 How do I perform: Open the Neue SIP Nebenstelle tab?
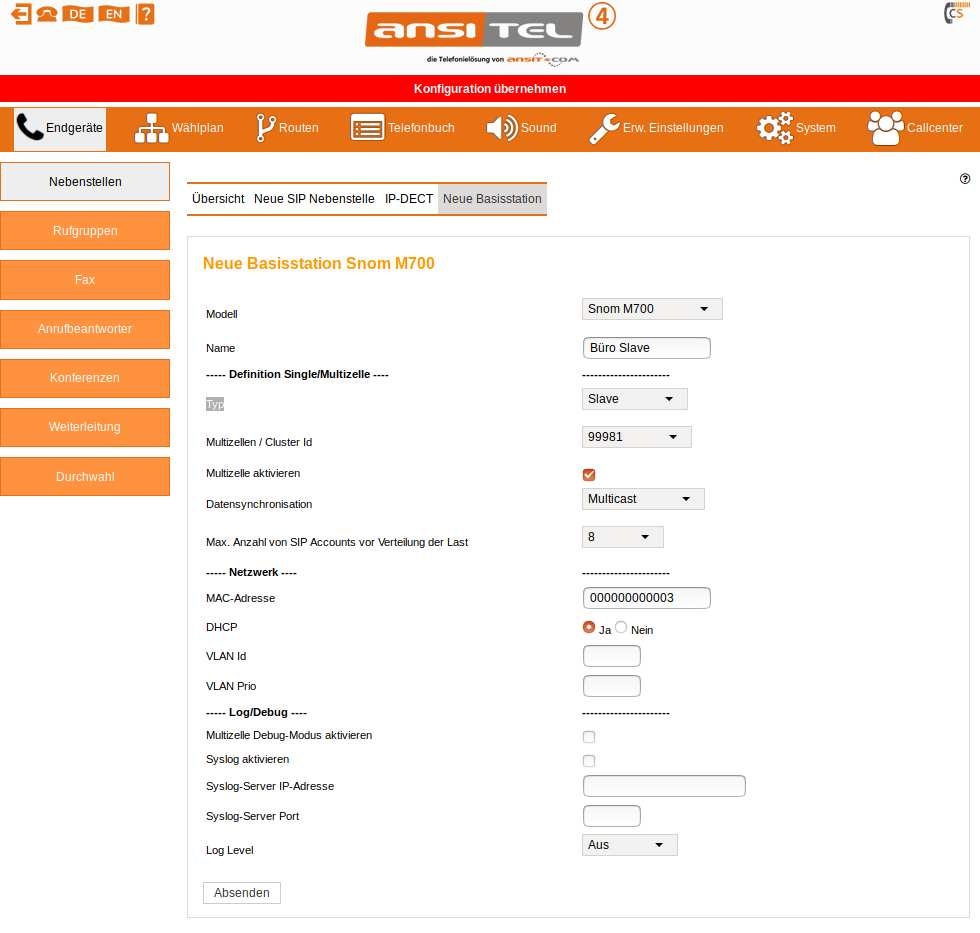[x=314, y=199]
